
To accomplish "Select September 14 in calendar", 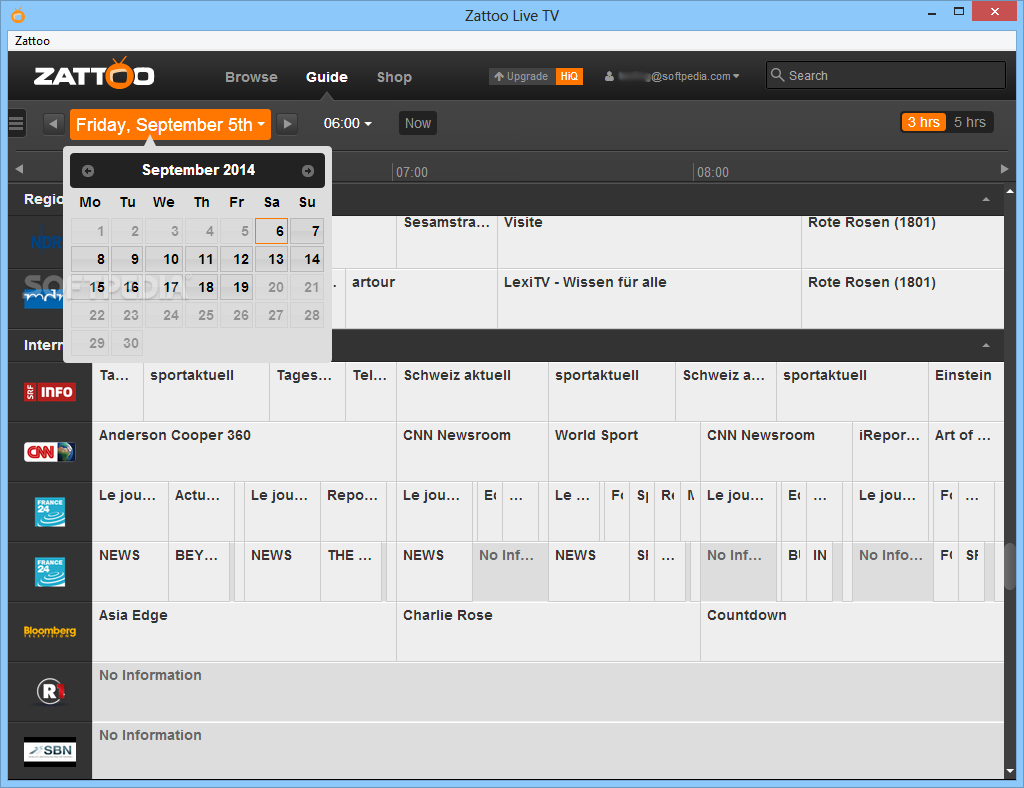I will [x=307, y=259].
